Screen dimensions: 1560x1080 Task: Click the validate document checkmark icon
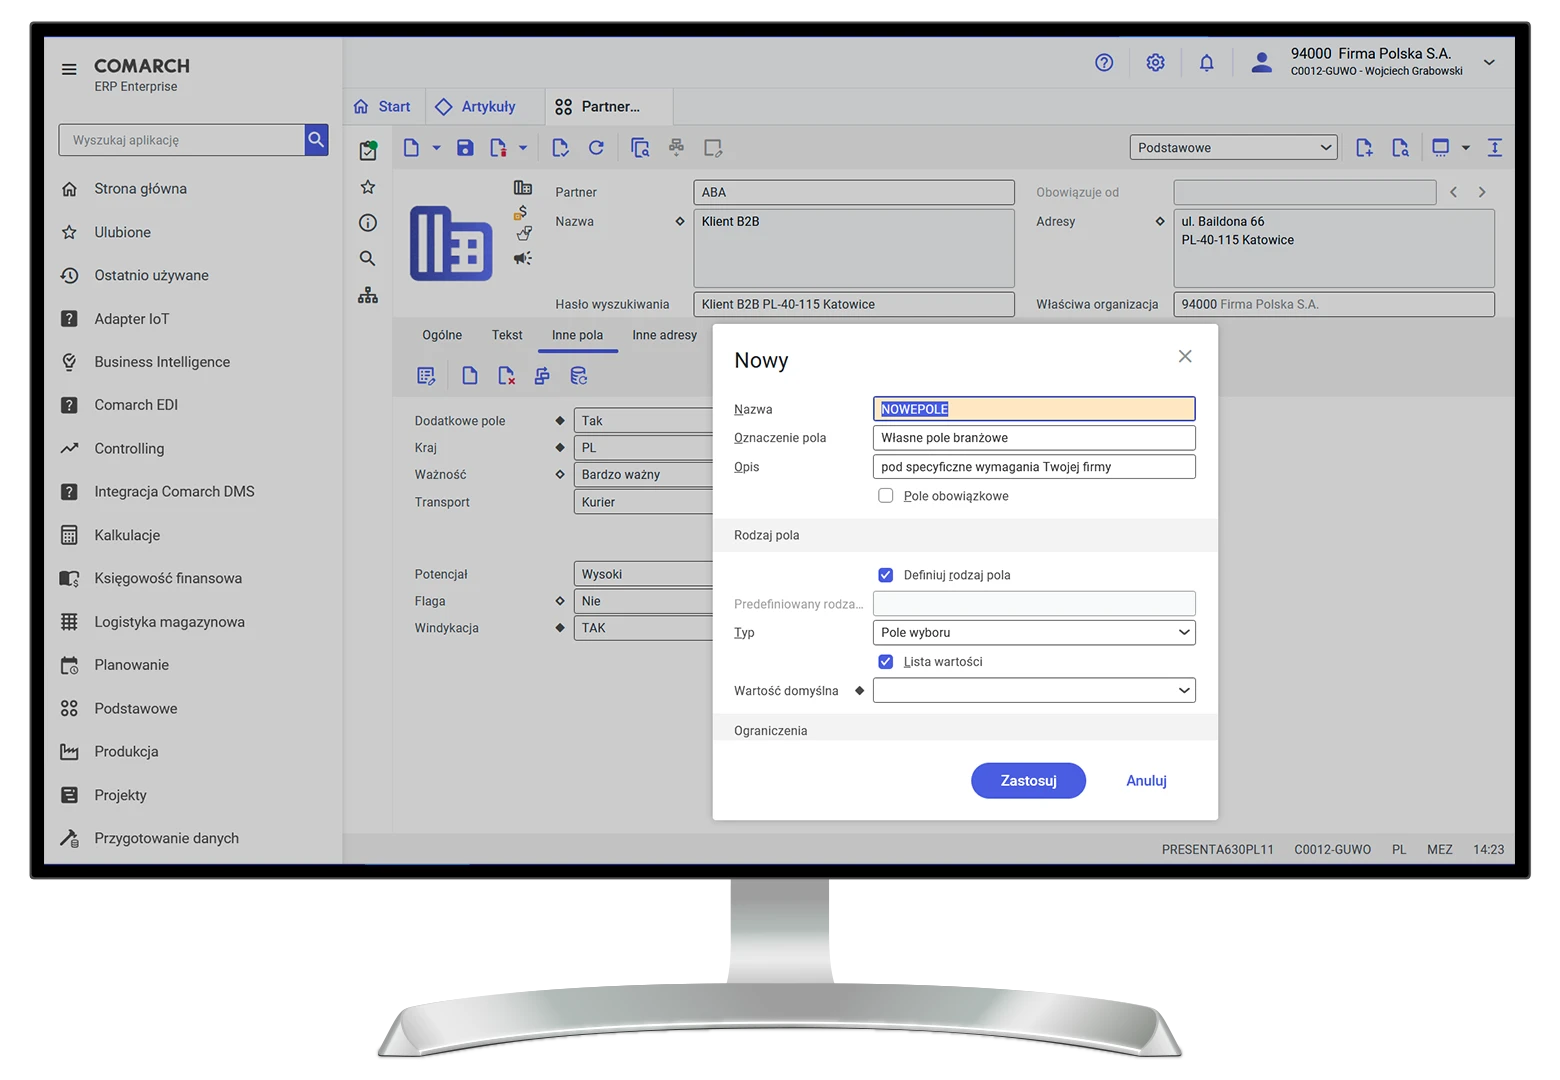point(560,148)
